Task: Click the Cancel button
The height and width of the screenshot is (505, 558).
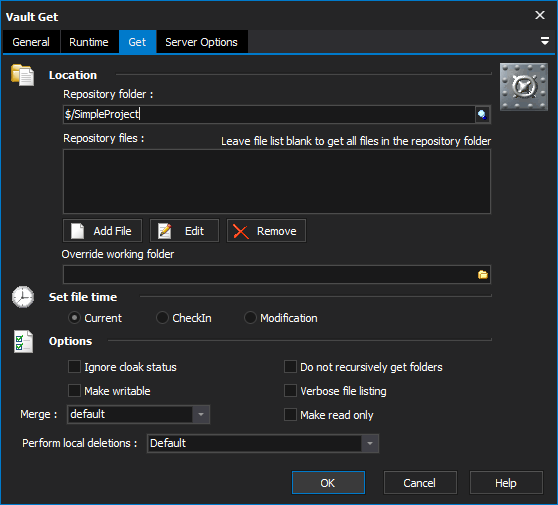Action: click(420, 483)
